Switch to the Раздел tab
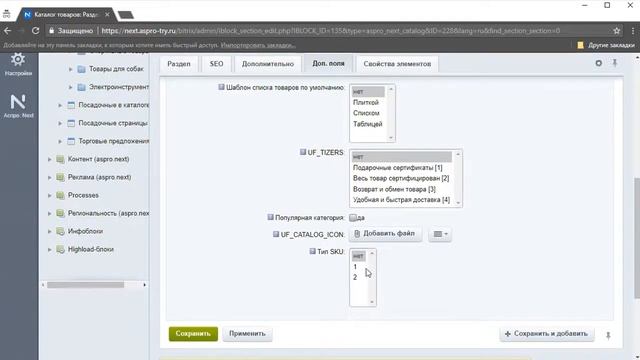Screen dimensions: 640x360 [179, 64]
